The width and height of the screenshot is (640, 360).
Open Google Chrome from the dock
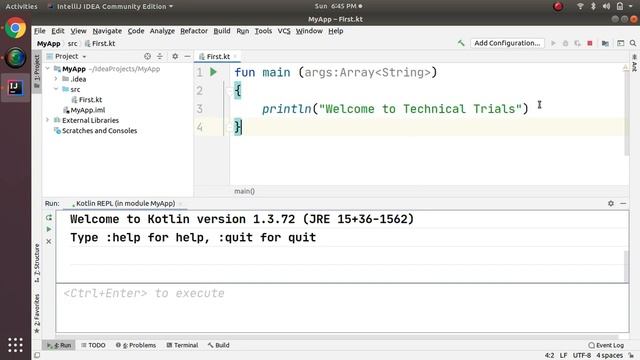coord(16,28)
